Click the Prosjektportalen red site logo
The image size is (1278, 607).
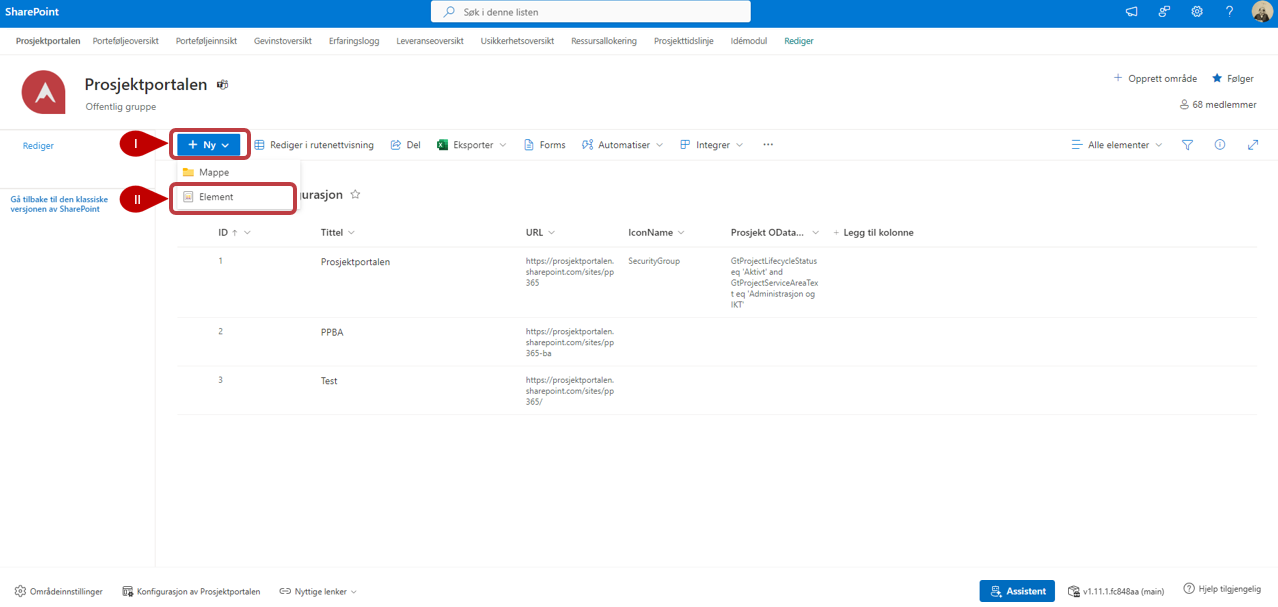pyautogui.click(x=44, y=93)
